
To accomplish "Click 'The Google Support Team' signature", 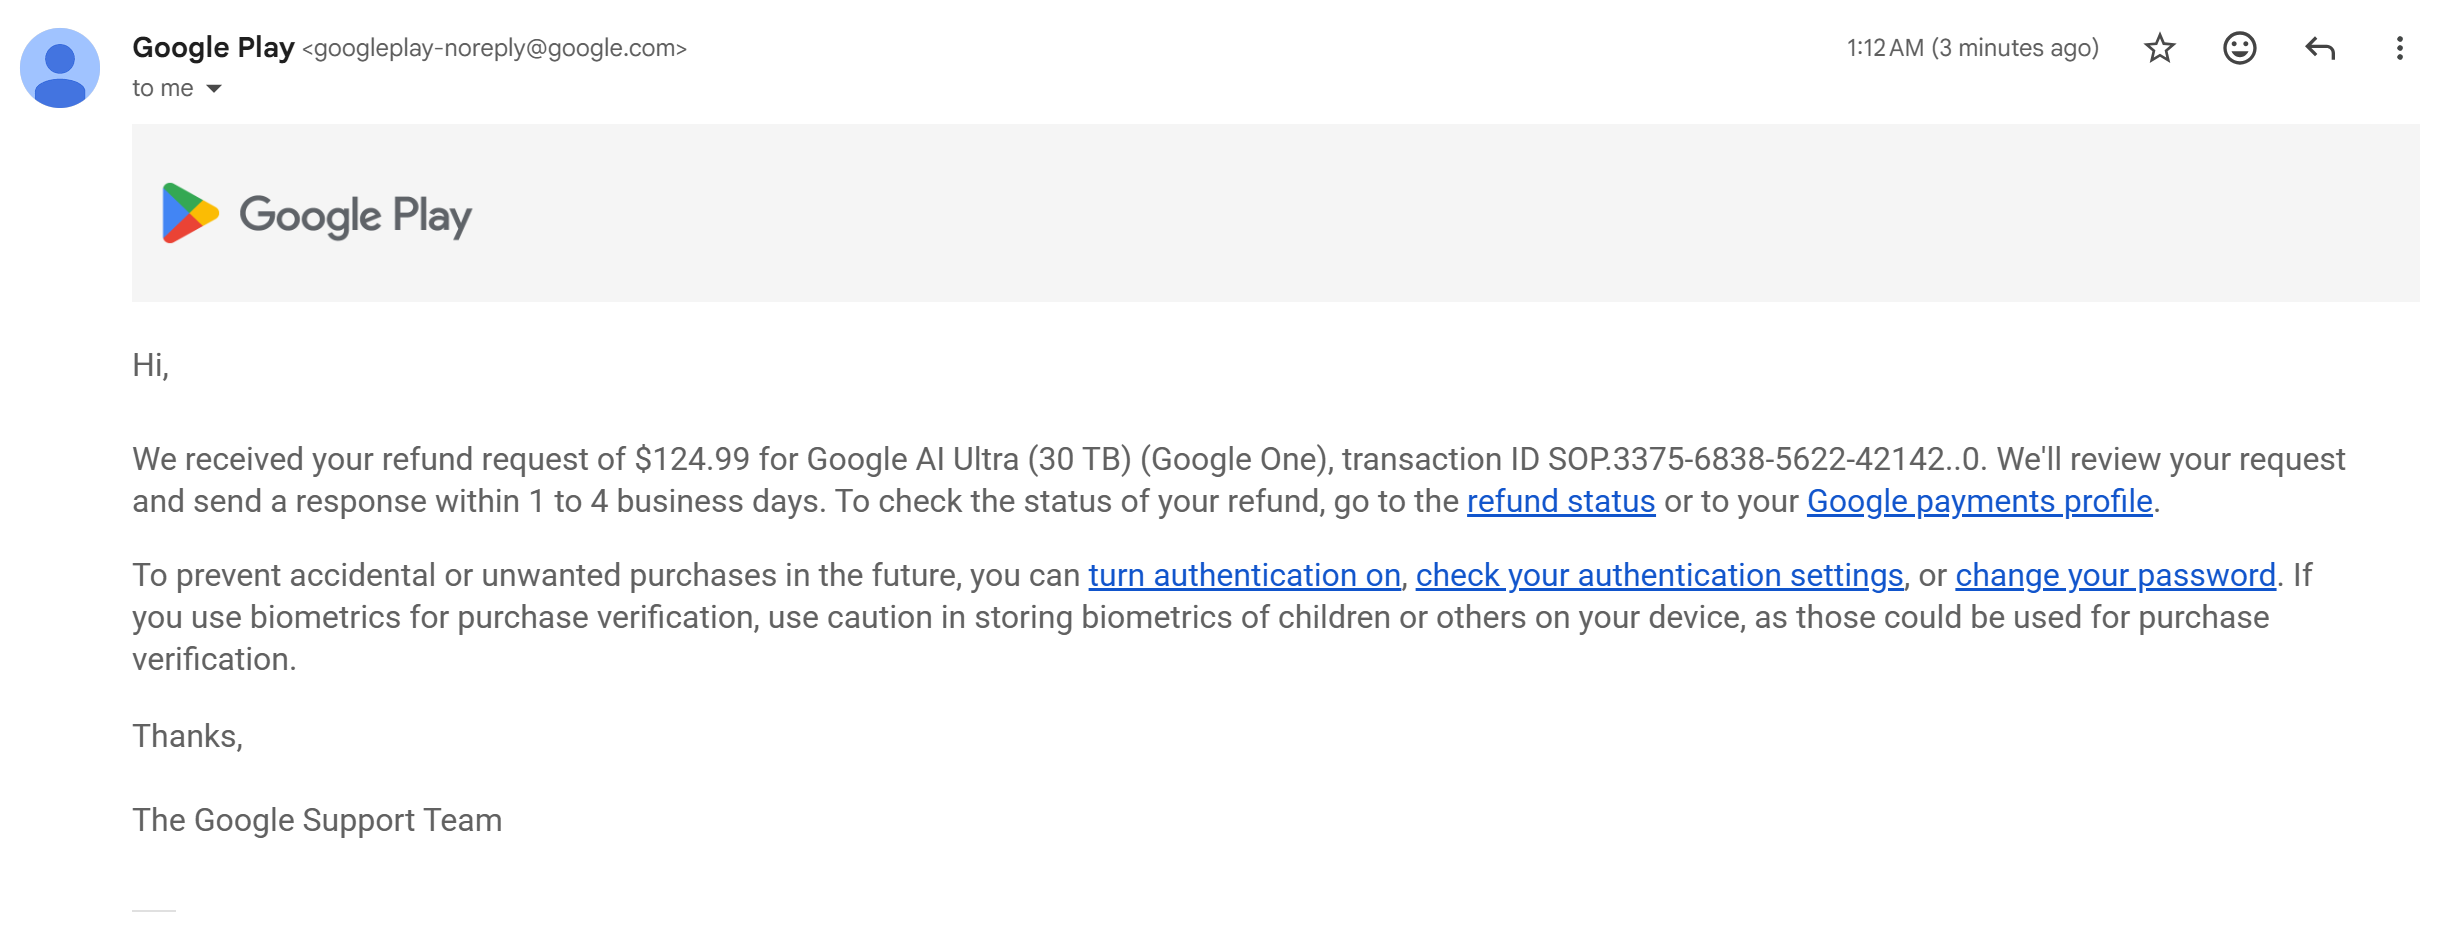I will (317, 820).
